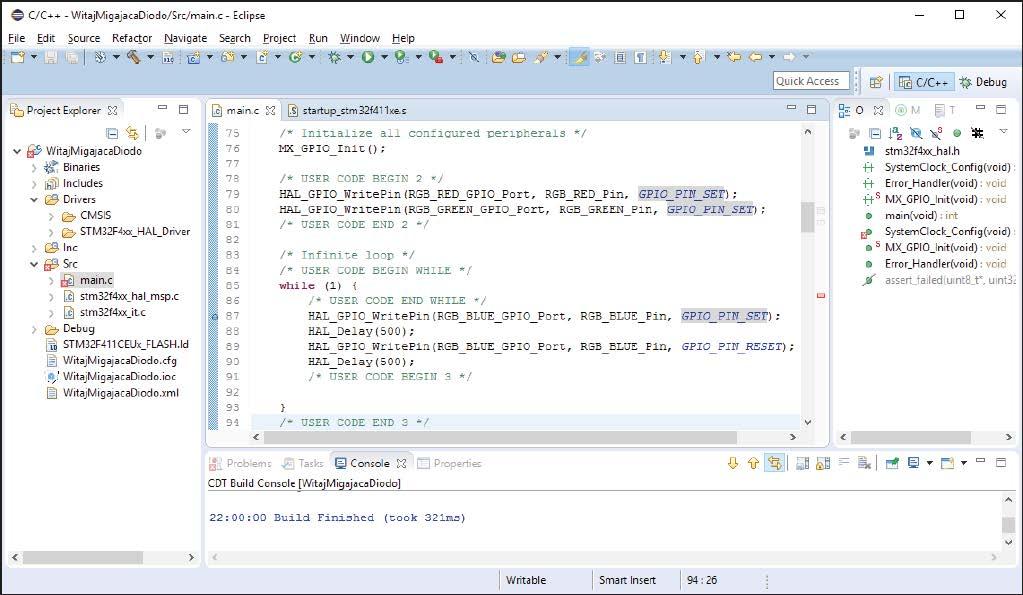The width and height of the screenshot is (1023, 595).
Task: Click Collapse All in Project Explorer
Action: click(112, 133)
